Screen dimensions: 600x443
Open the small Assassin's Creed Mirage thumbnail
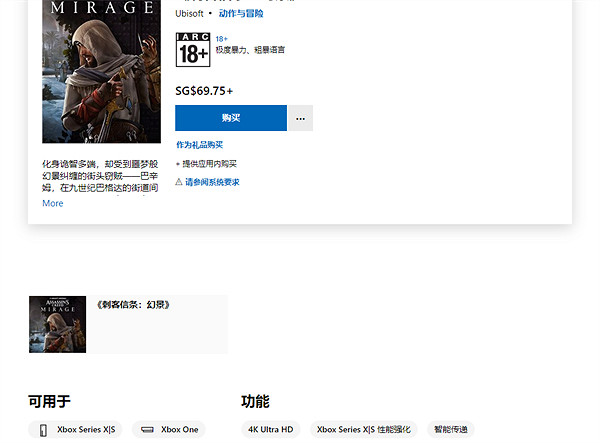pos(57,324)
